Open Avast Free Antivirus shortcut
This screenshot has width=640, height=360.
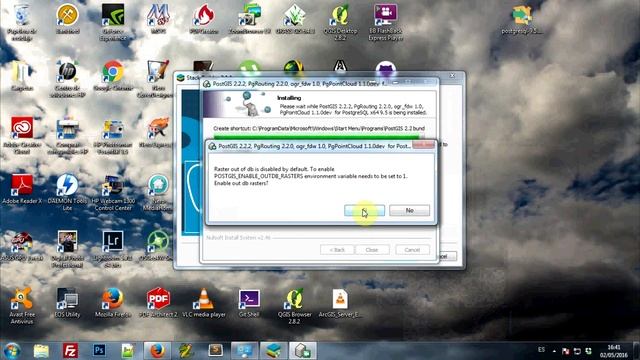(22, 306)
